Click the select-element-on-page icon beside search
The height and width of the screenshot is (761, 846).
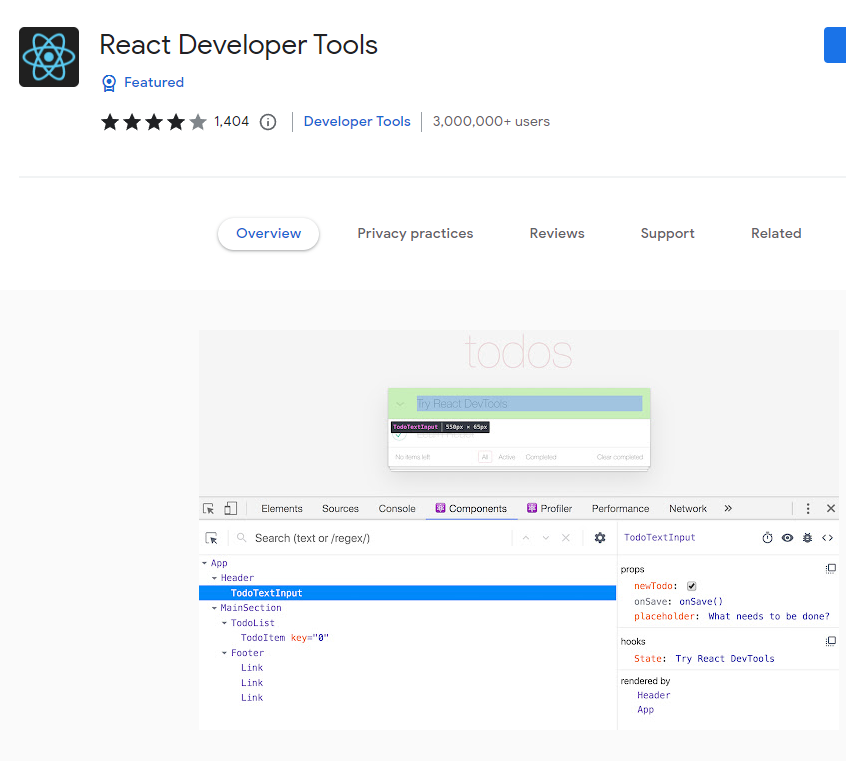212,538
